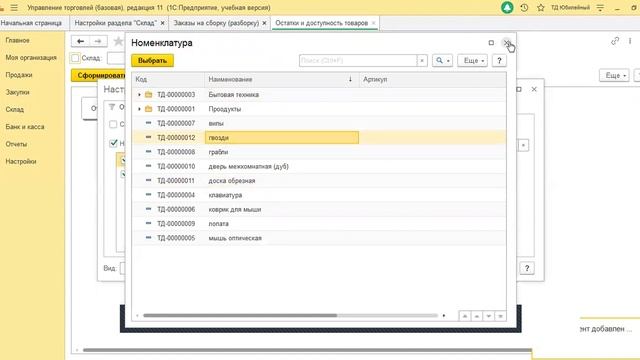This screenshot has width=640, height=360.
Task: Open the Еще menu in Номенклатура dialog
Action: click(x=473, y=60)
